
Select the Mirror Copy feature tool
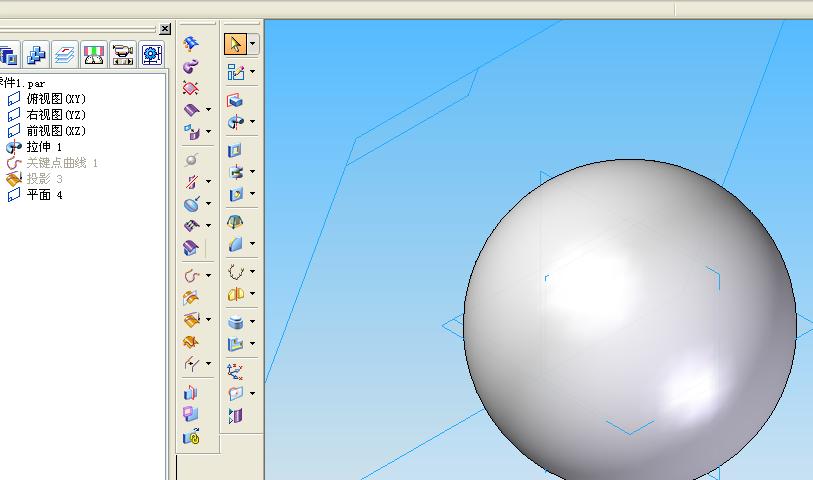click(x=235, y=294)
